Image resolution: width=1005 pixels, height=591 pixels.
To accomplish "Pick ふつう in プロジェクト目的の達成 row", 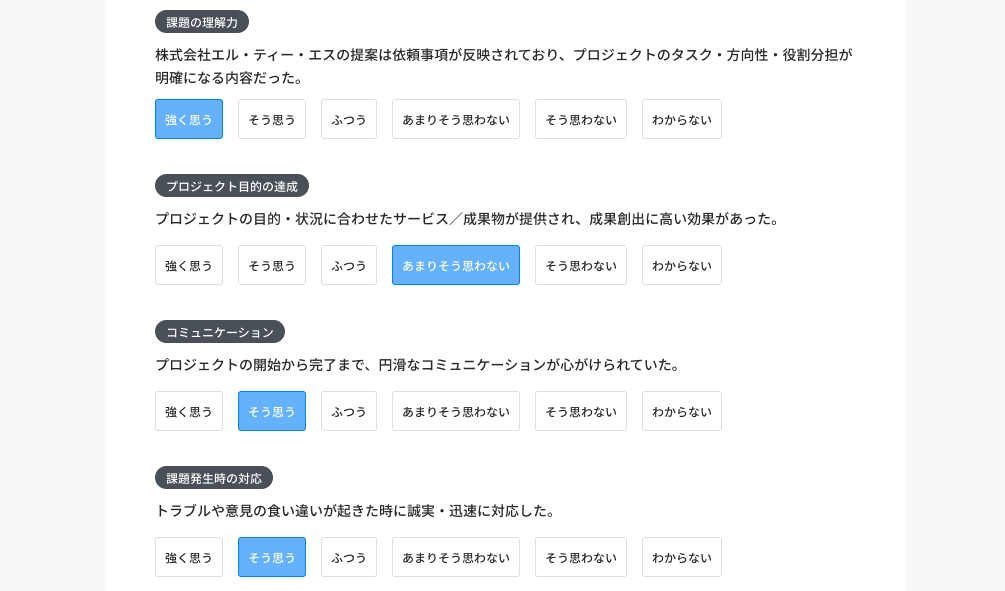I will coord(349,265).
